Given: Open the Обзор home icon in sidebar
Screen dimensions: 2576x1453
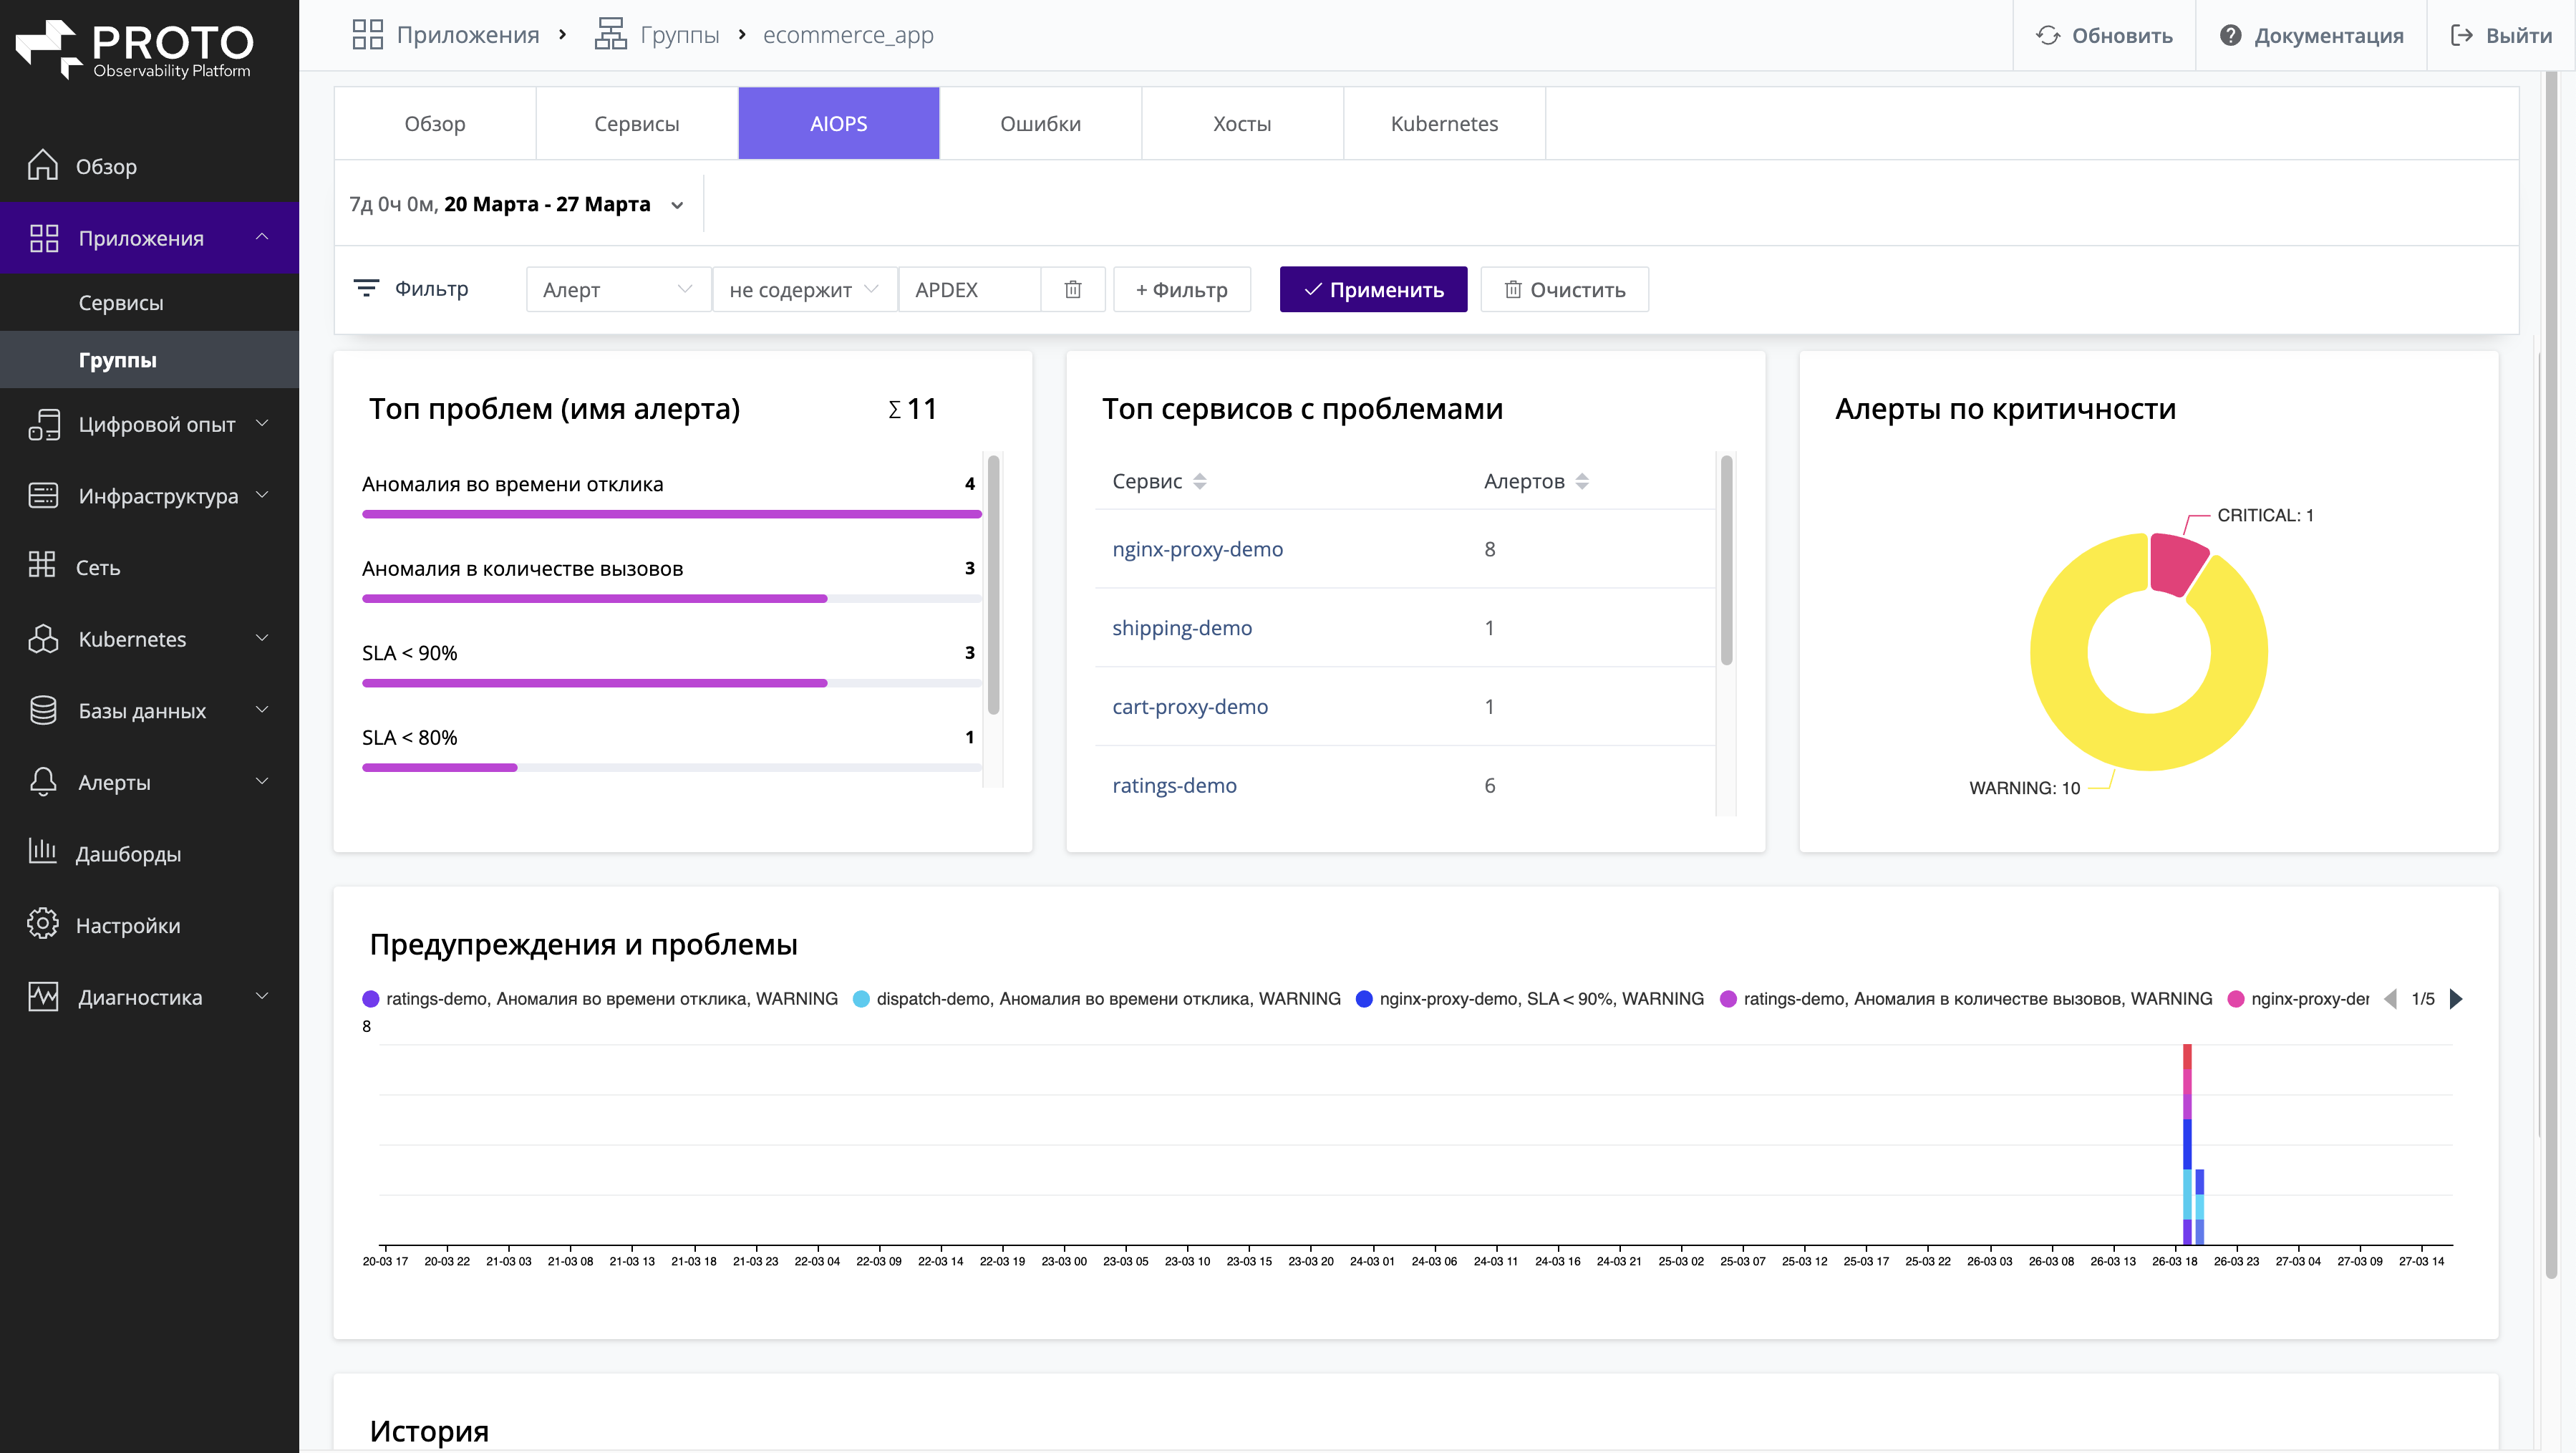Looking at the screenshot, I should 42,165.
